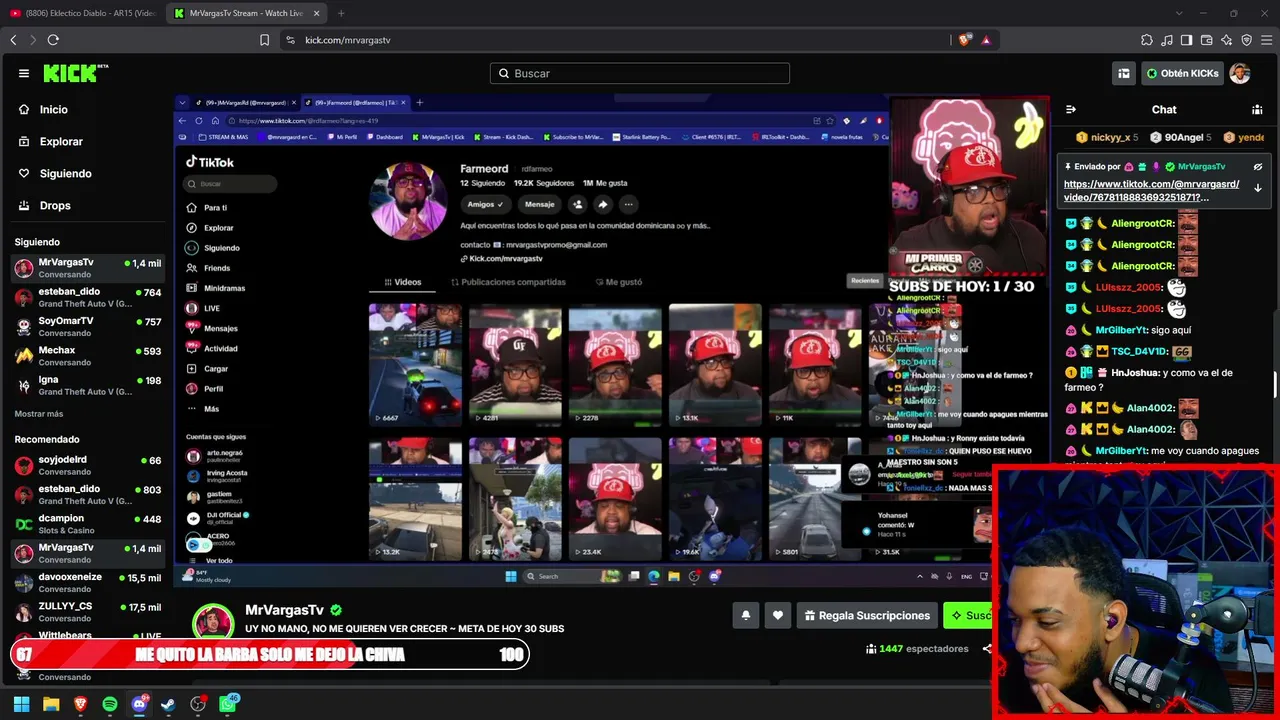
Task: Hide the pinned chat message
Action: point(1258,167)
